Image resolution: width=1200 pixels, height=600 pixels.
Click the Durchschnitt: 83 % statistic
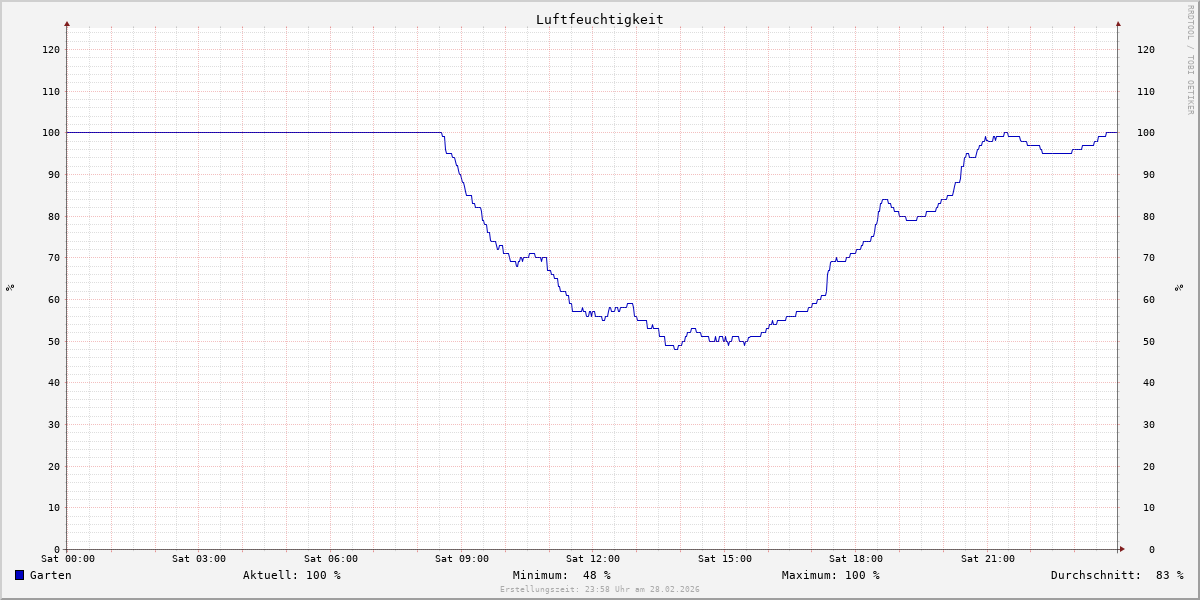[1116, 575]
